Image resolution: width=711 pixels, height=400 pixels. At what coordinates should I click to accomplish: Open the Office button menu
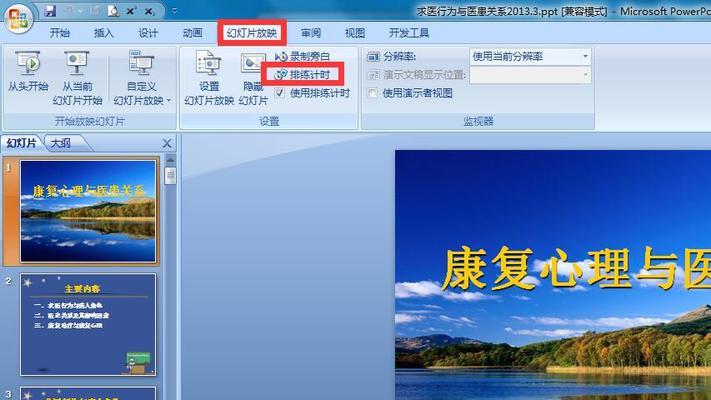point(18,19)
